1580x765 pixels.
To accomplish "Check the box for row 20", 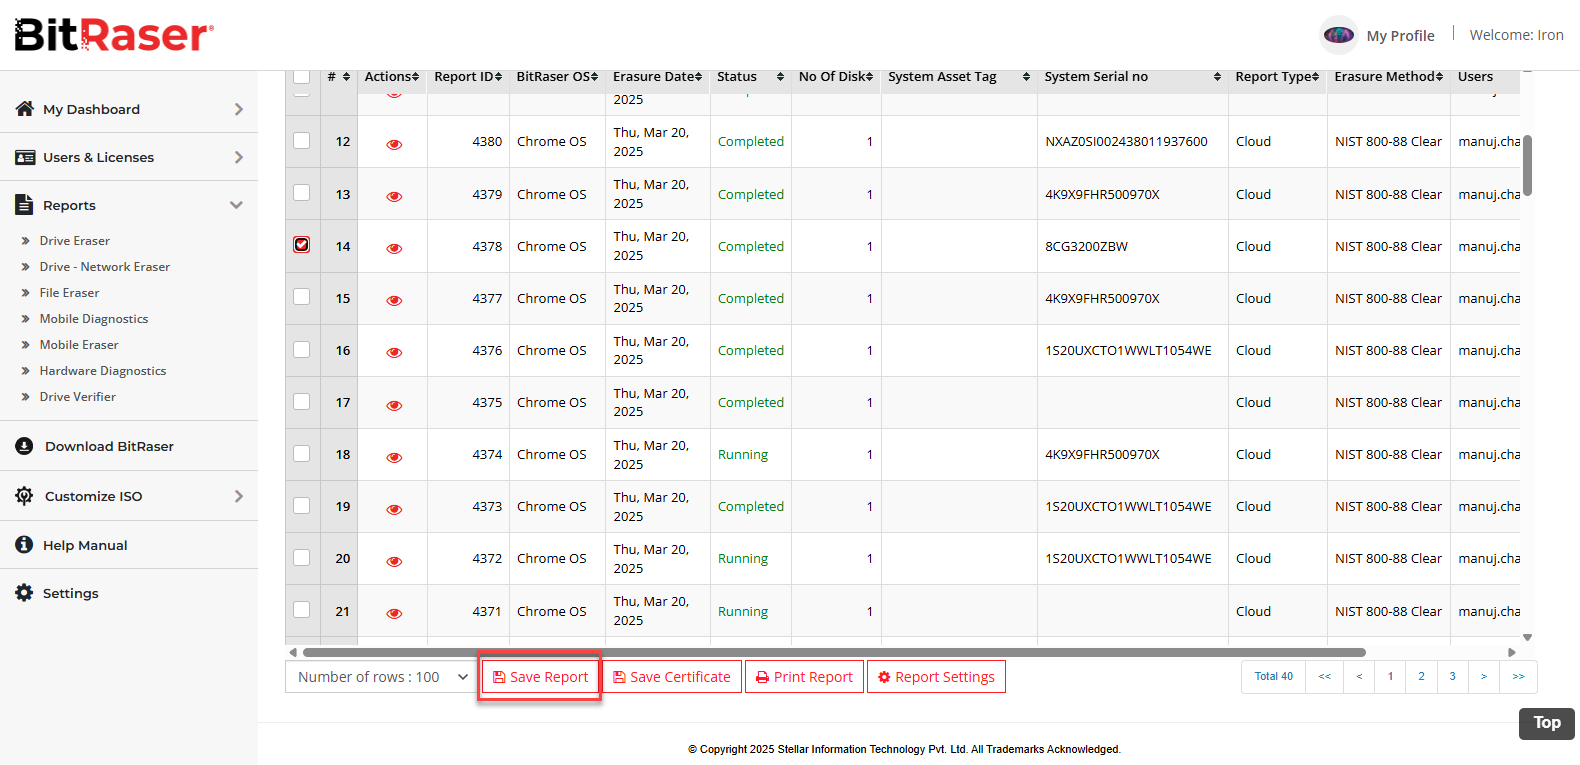I will click(x=301, y=557).
